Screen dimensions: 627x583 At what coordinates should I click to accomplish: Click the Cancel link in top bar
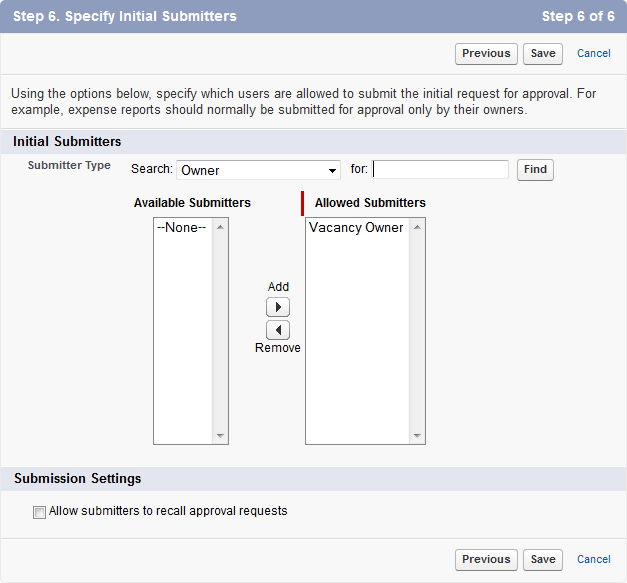tap(594, 54)
